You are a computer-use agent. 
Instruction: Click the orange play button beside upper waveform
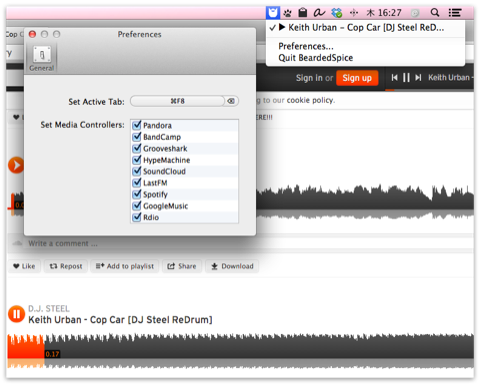coord(16,165)
